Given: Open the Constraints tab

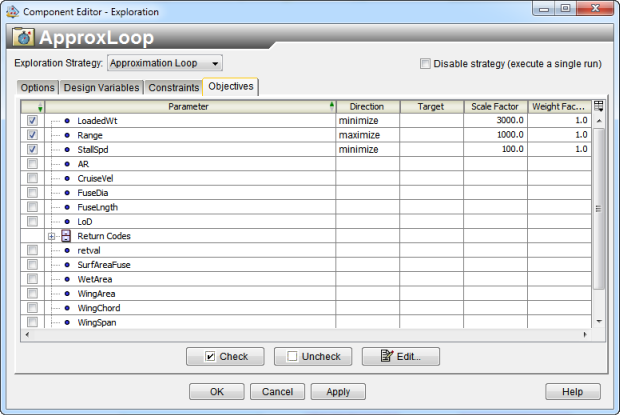Looking at the screenshot, I should pos(174,88).
